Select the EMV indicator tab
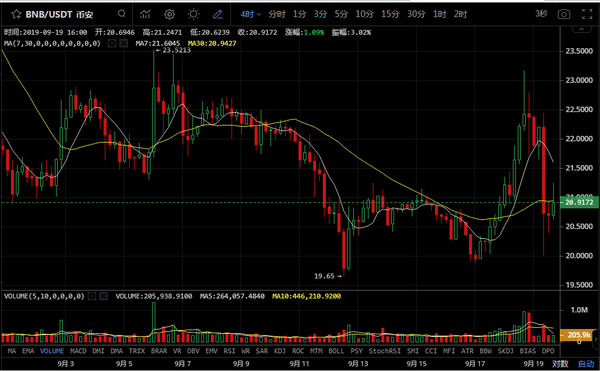Image resolution: width=600 pixels, height=371 pixels. coord(212,351)
